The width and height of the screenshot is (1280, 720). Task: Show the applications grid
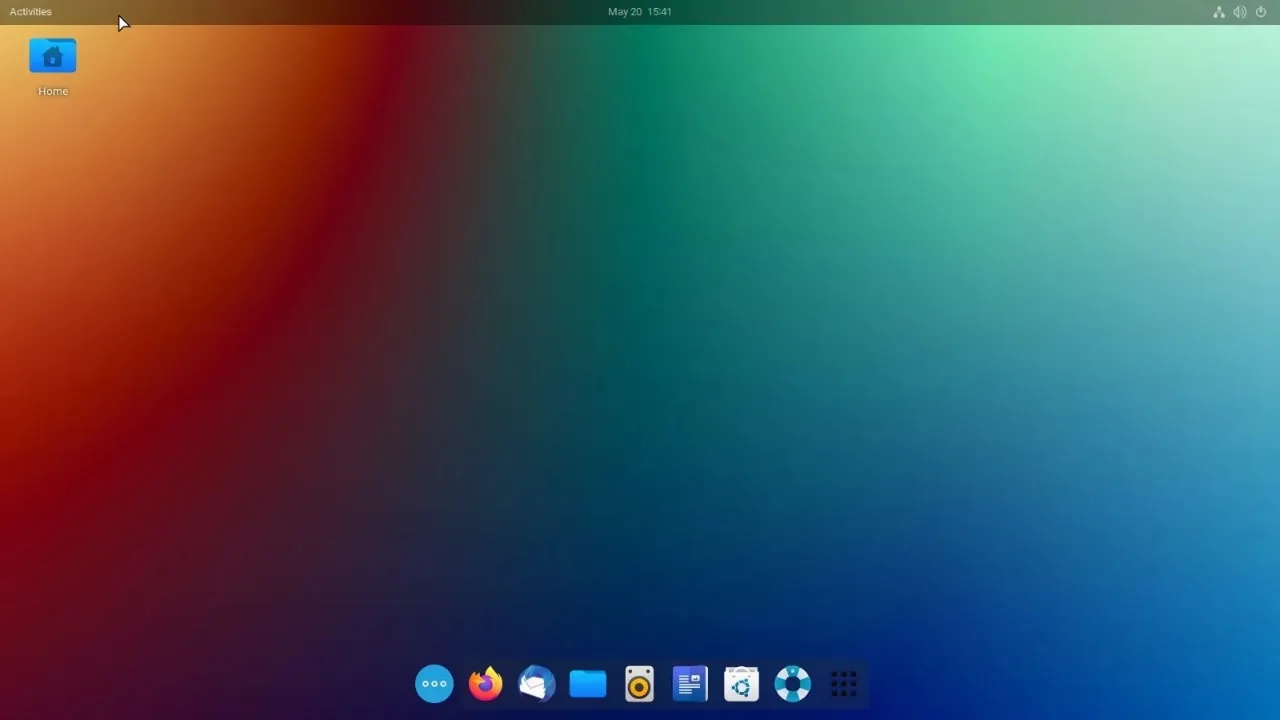tap(844, 684)
